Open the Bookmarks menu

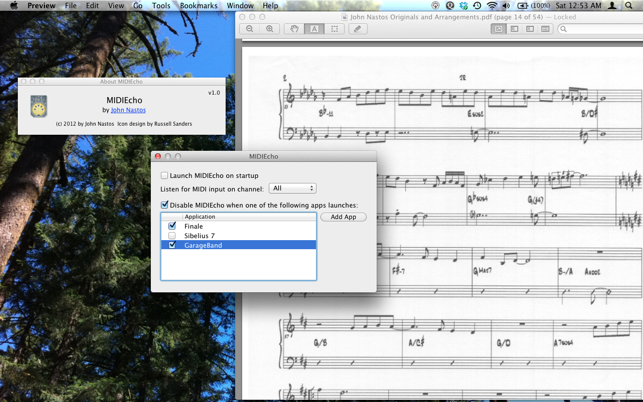(x=198, y=5)
